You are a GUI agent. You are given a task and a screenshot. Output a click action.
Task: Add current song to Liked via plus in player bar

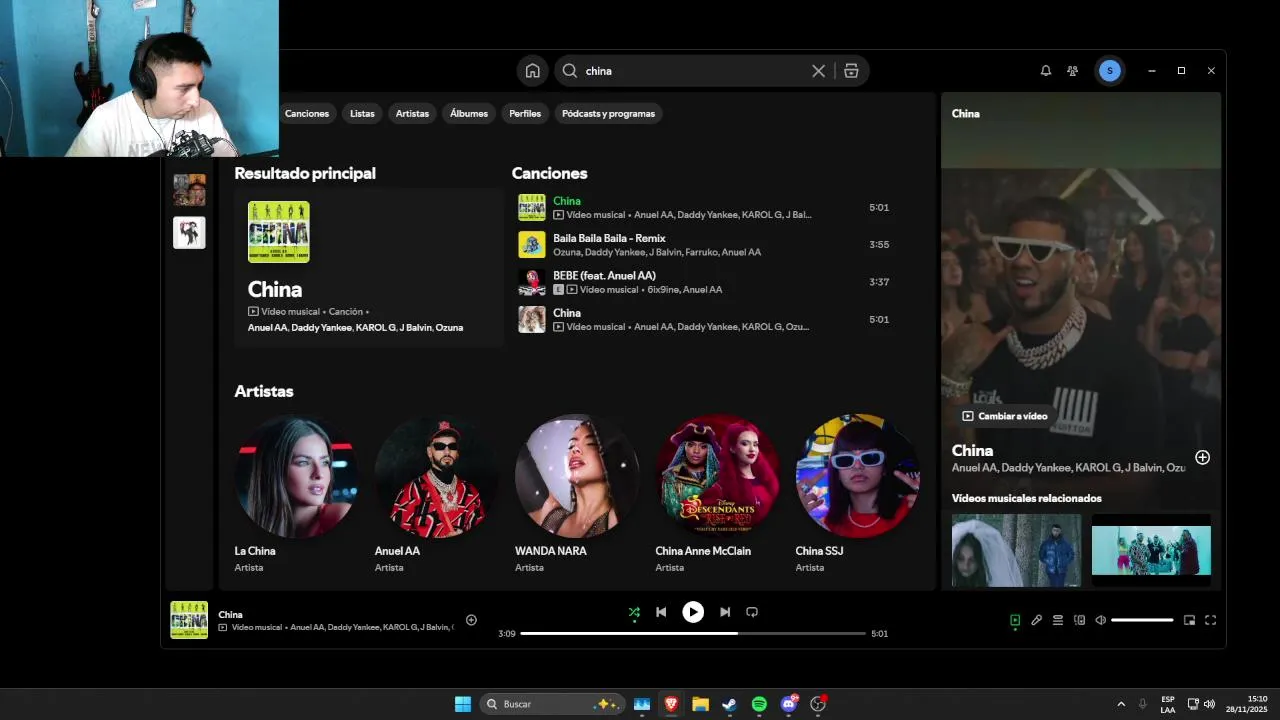(471, 620)
